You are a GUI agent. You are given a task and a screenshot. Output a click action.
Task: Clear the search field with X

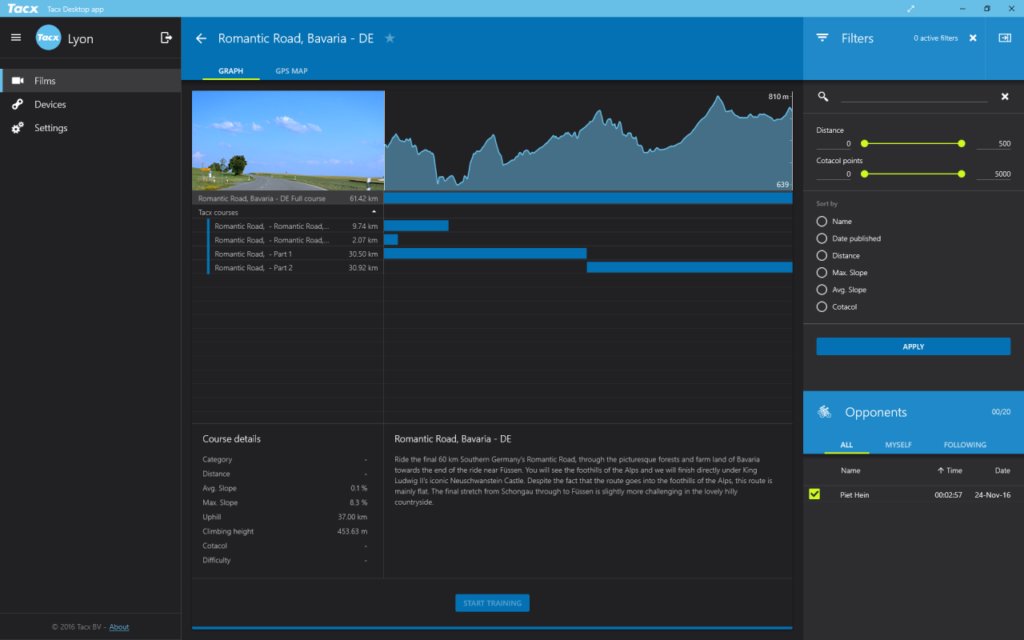(x=1005, y=97)
